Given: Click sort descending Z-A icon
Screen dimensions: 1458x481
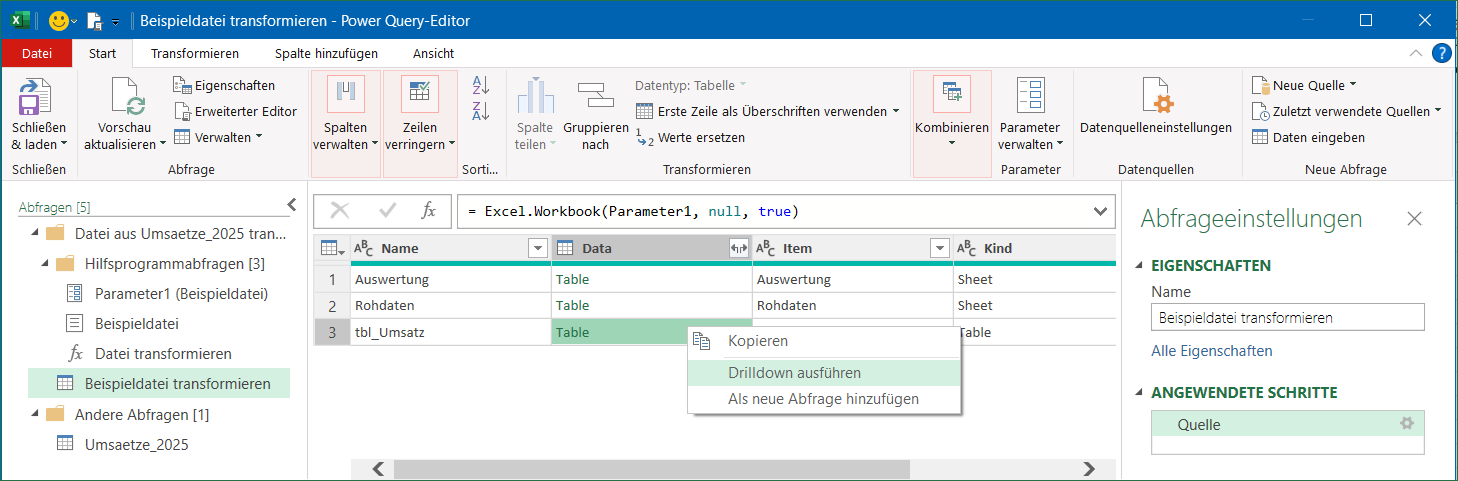Looking at the screenshot, I should (481, 111).
